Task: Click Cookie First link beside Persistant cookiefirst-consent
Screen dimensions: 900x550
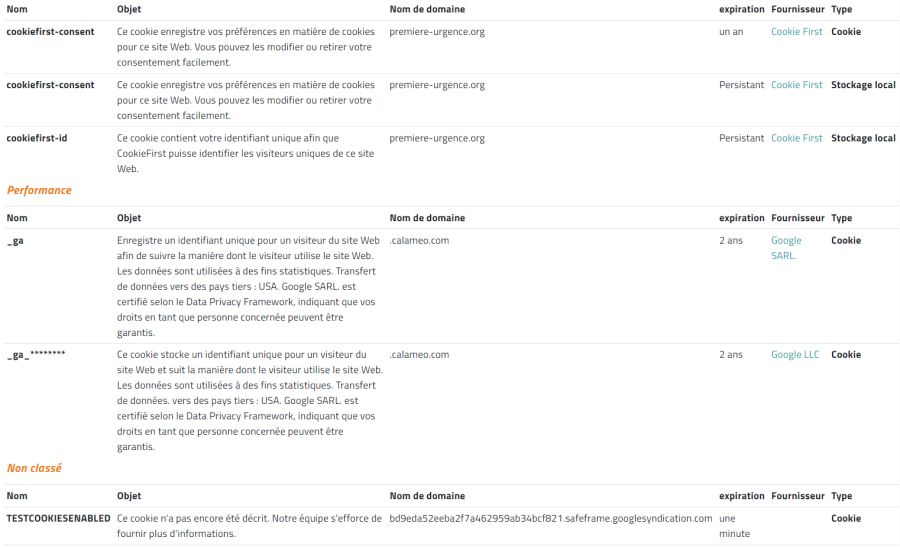Action: click(796, 85)
